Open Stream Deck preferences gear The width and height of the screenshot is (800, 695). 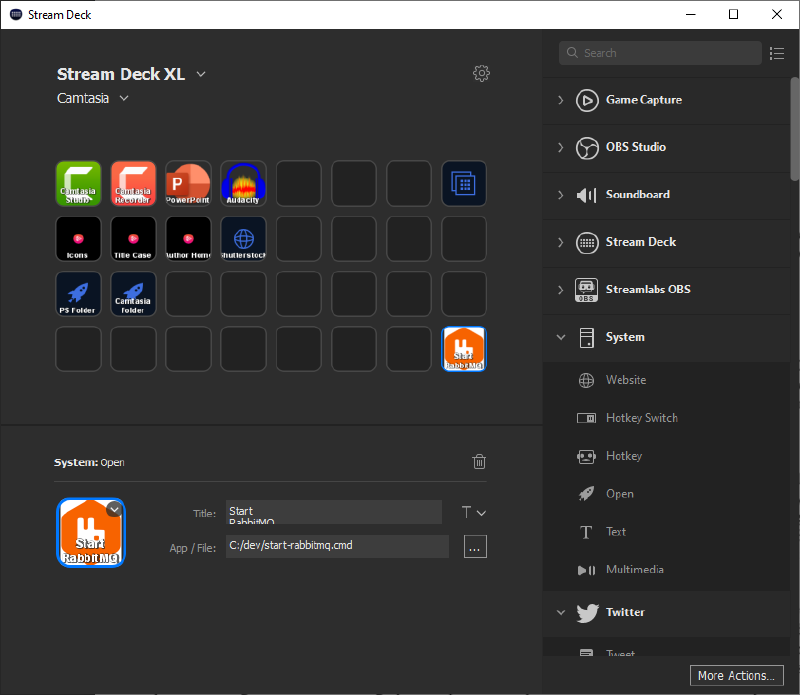tap(481, 73)
